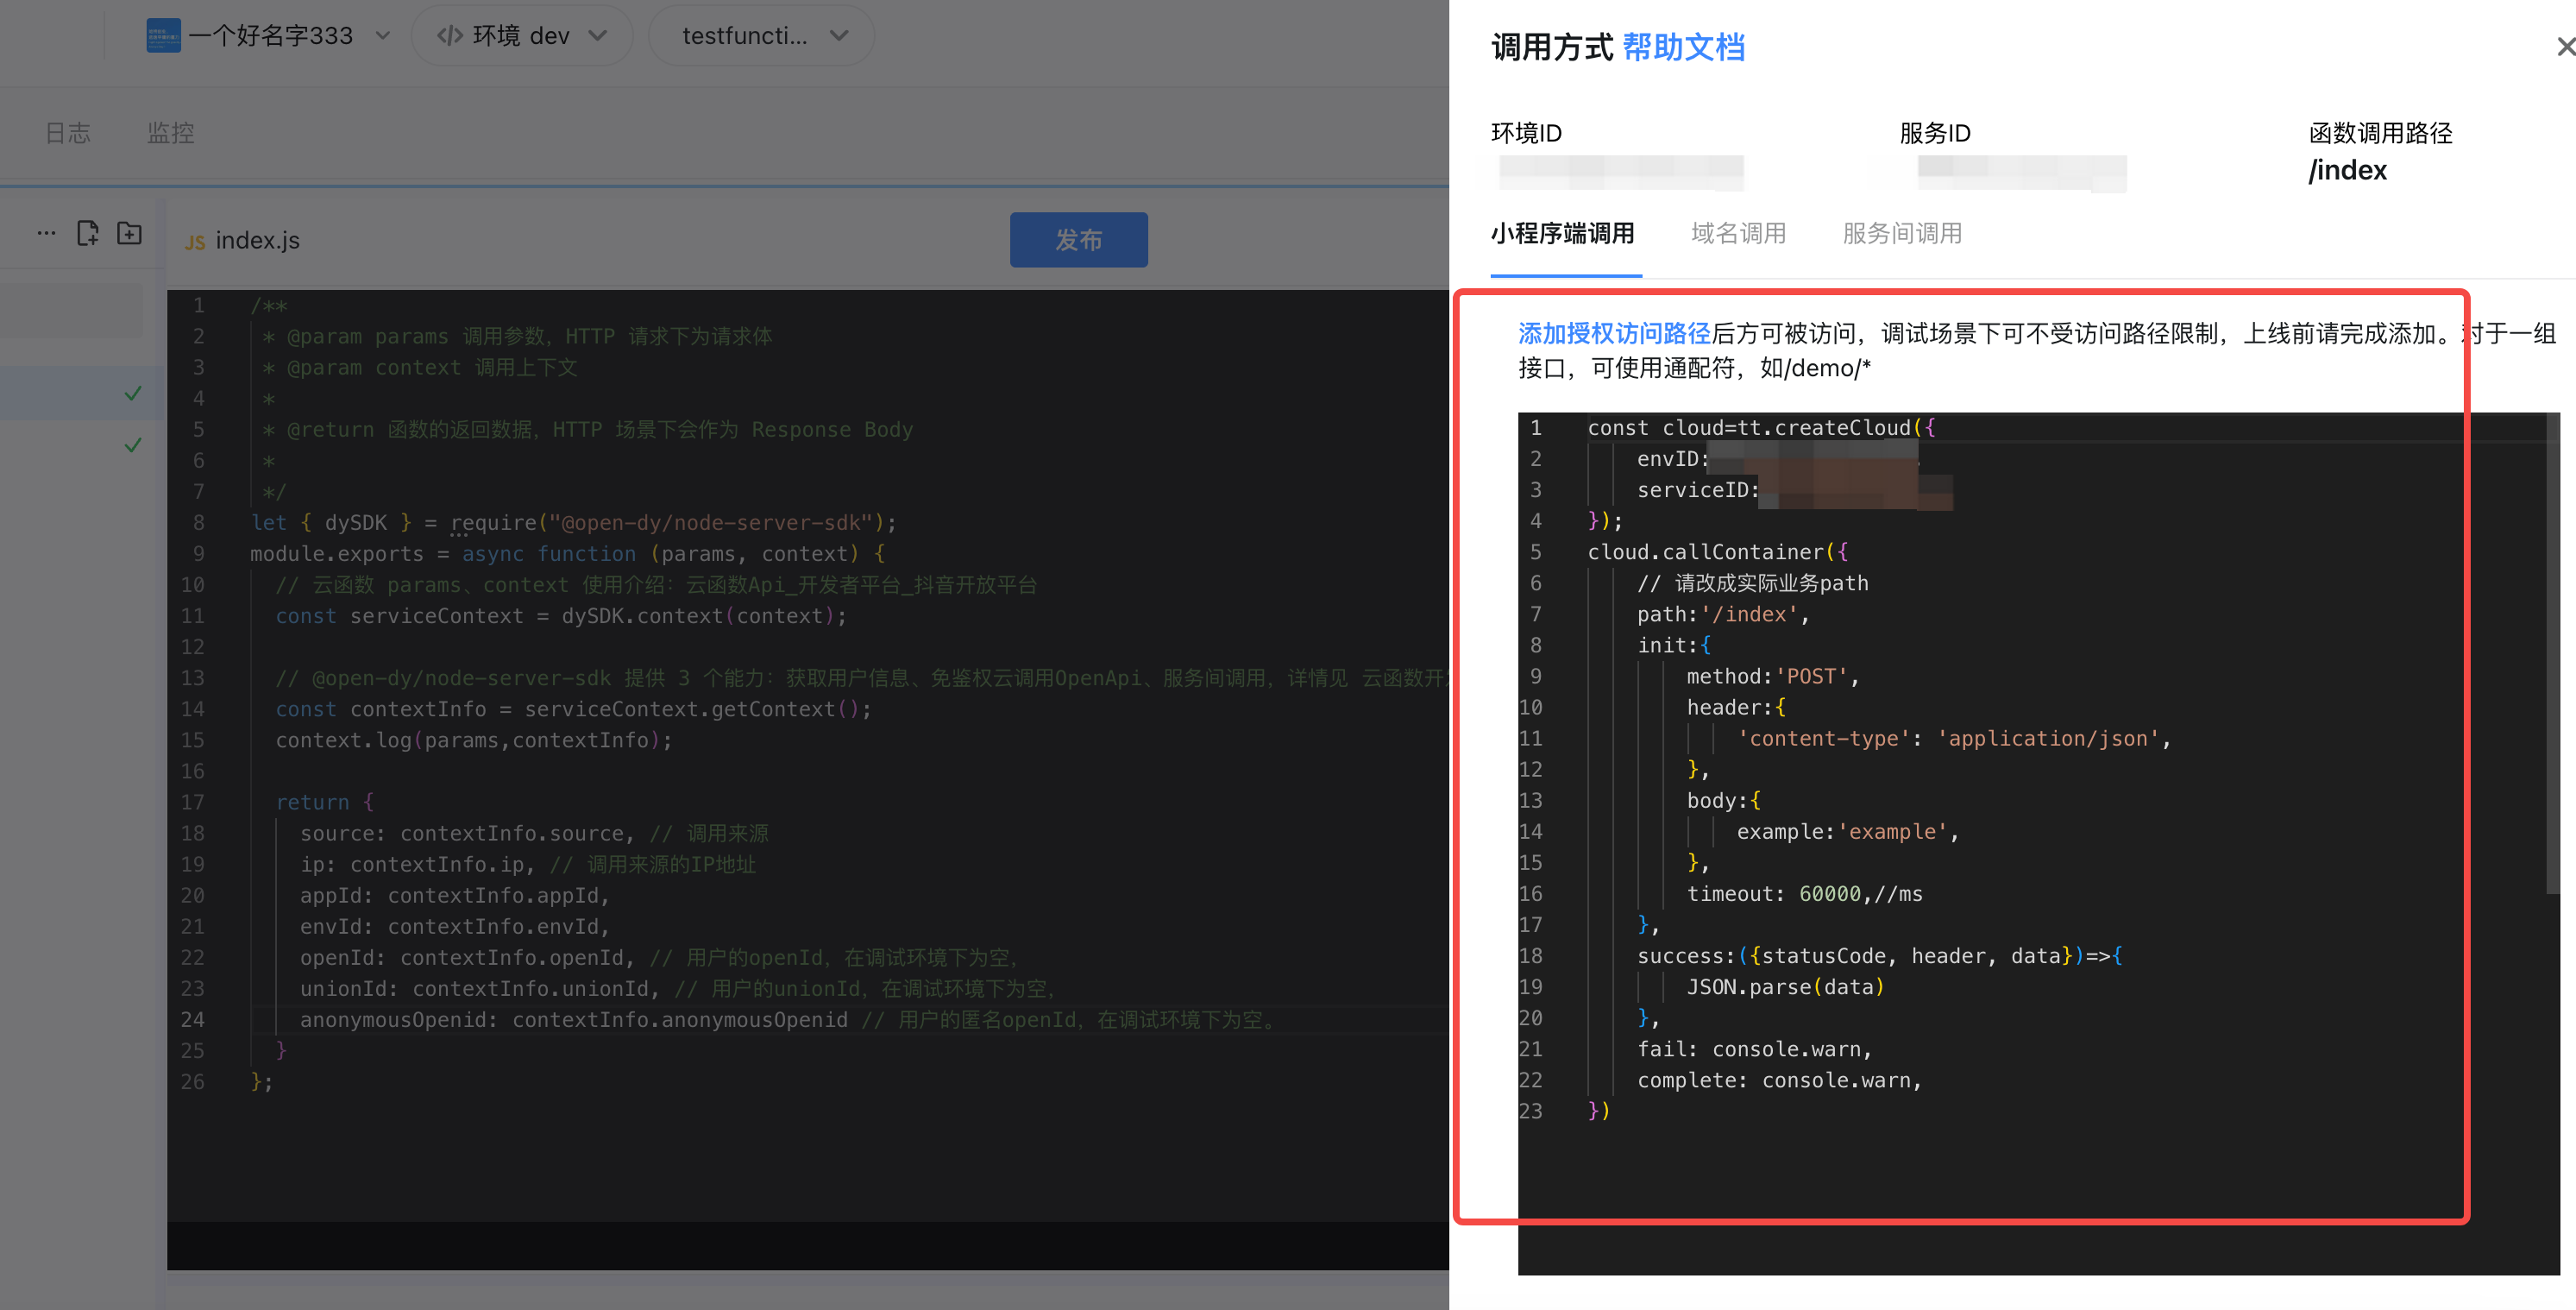Switch to the 域名调用 tab
2576x1310 pixels.
click(x=1738, y=233)
